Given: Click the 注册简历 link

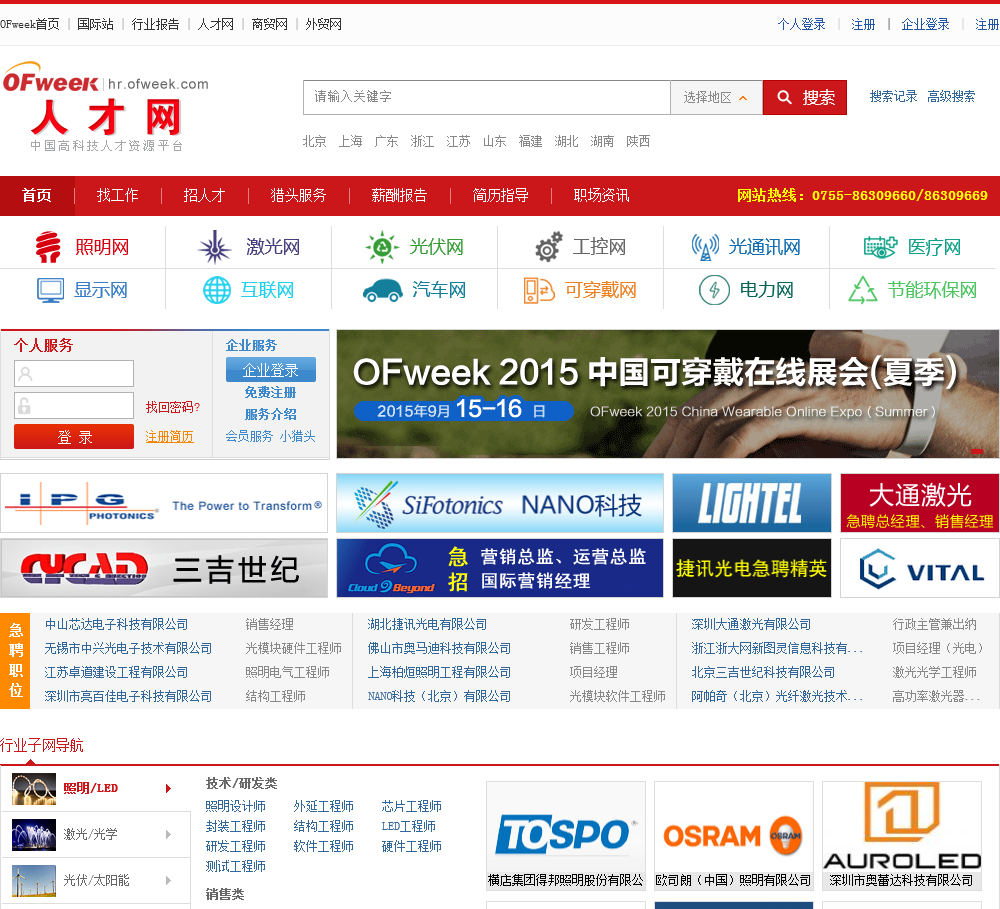Looking at the screenshot, I should click(x=169, y=436).
